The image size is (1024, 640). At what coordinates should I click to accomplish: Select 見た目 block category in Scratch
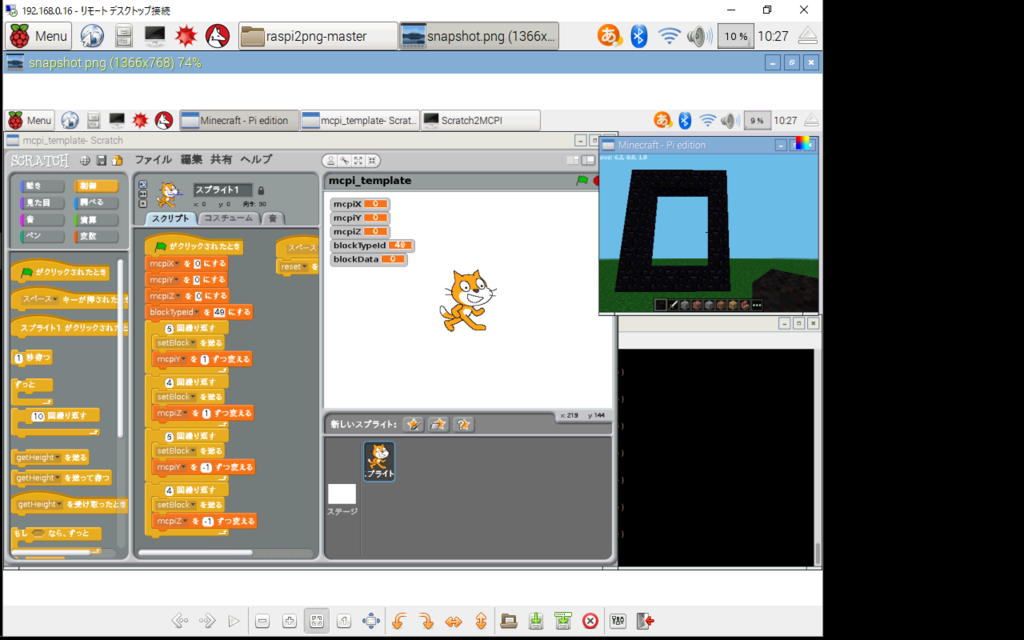coord(42,202)
